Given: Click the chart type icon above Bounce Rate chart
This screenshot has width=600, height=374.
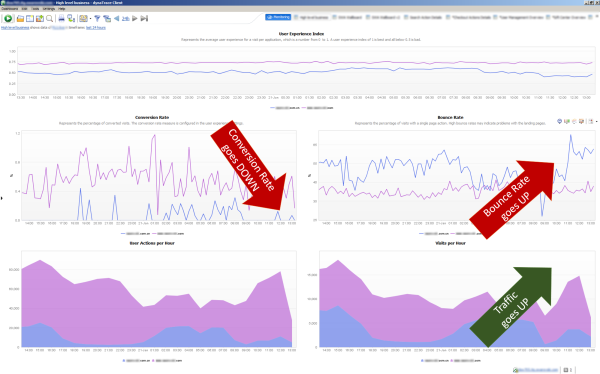Looking at the screenshot, I should (x=567, y=121).
